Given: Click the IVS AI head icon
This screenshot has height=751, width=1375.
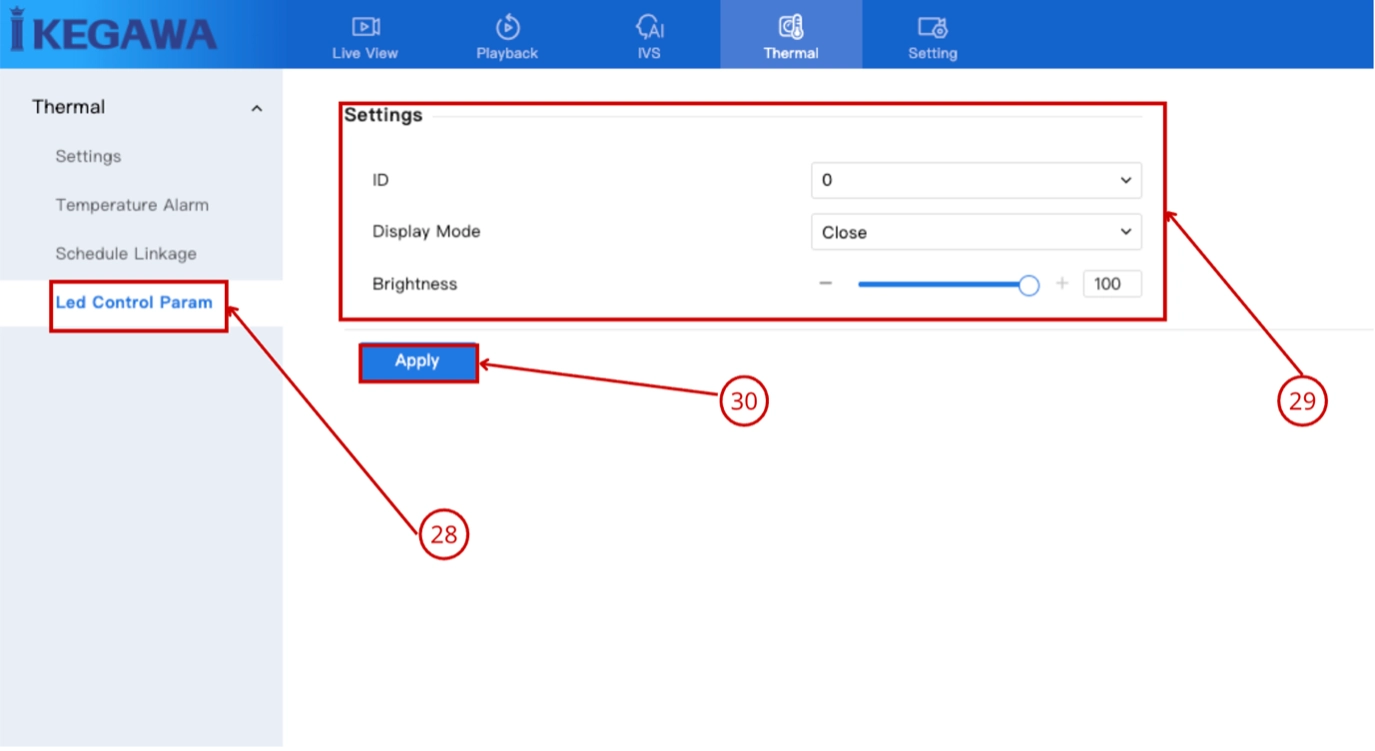Looking at the screenshot, I should click(x=649, y=27).
